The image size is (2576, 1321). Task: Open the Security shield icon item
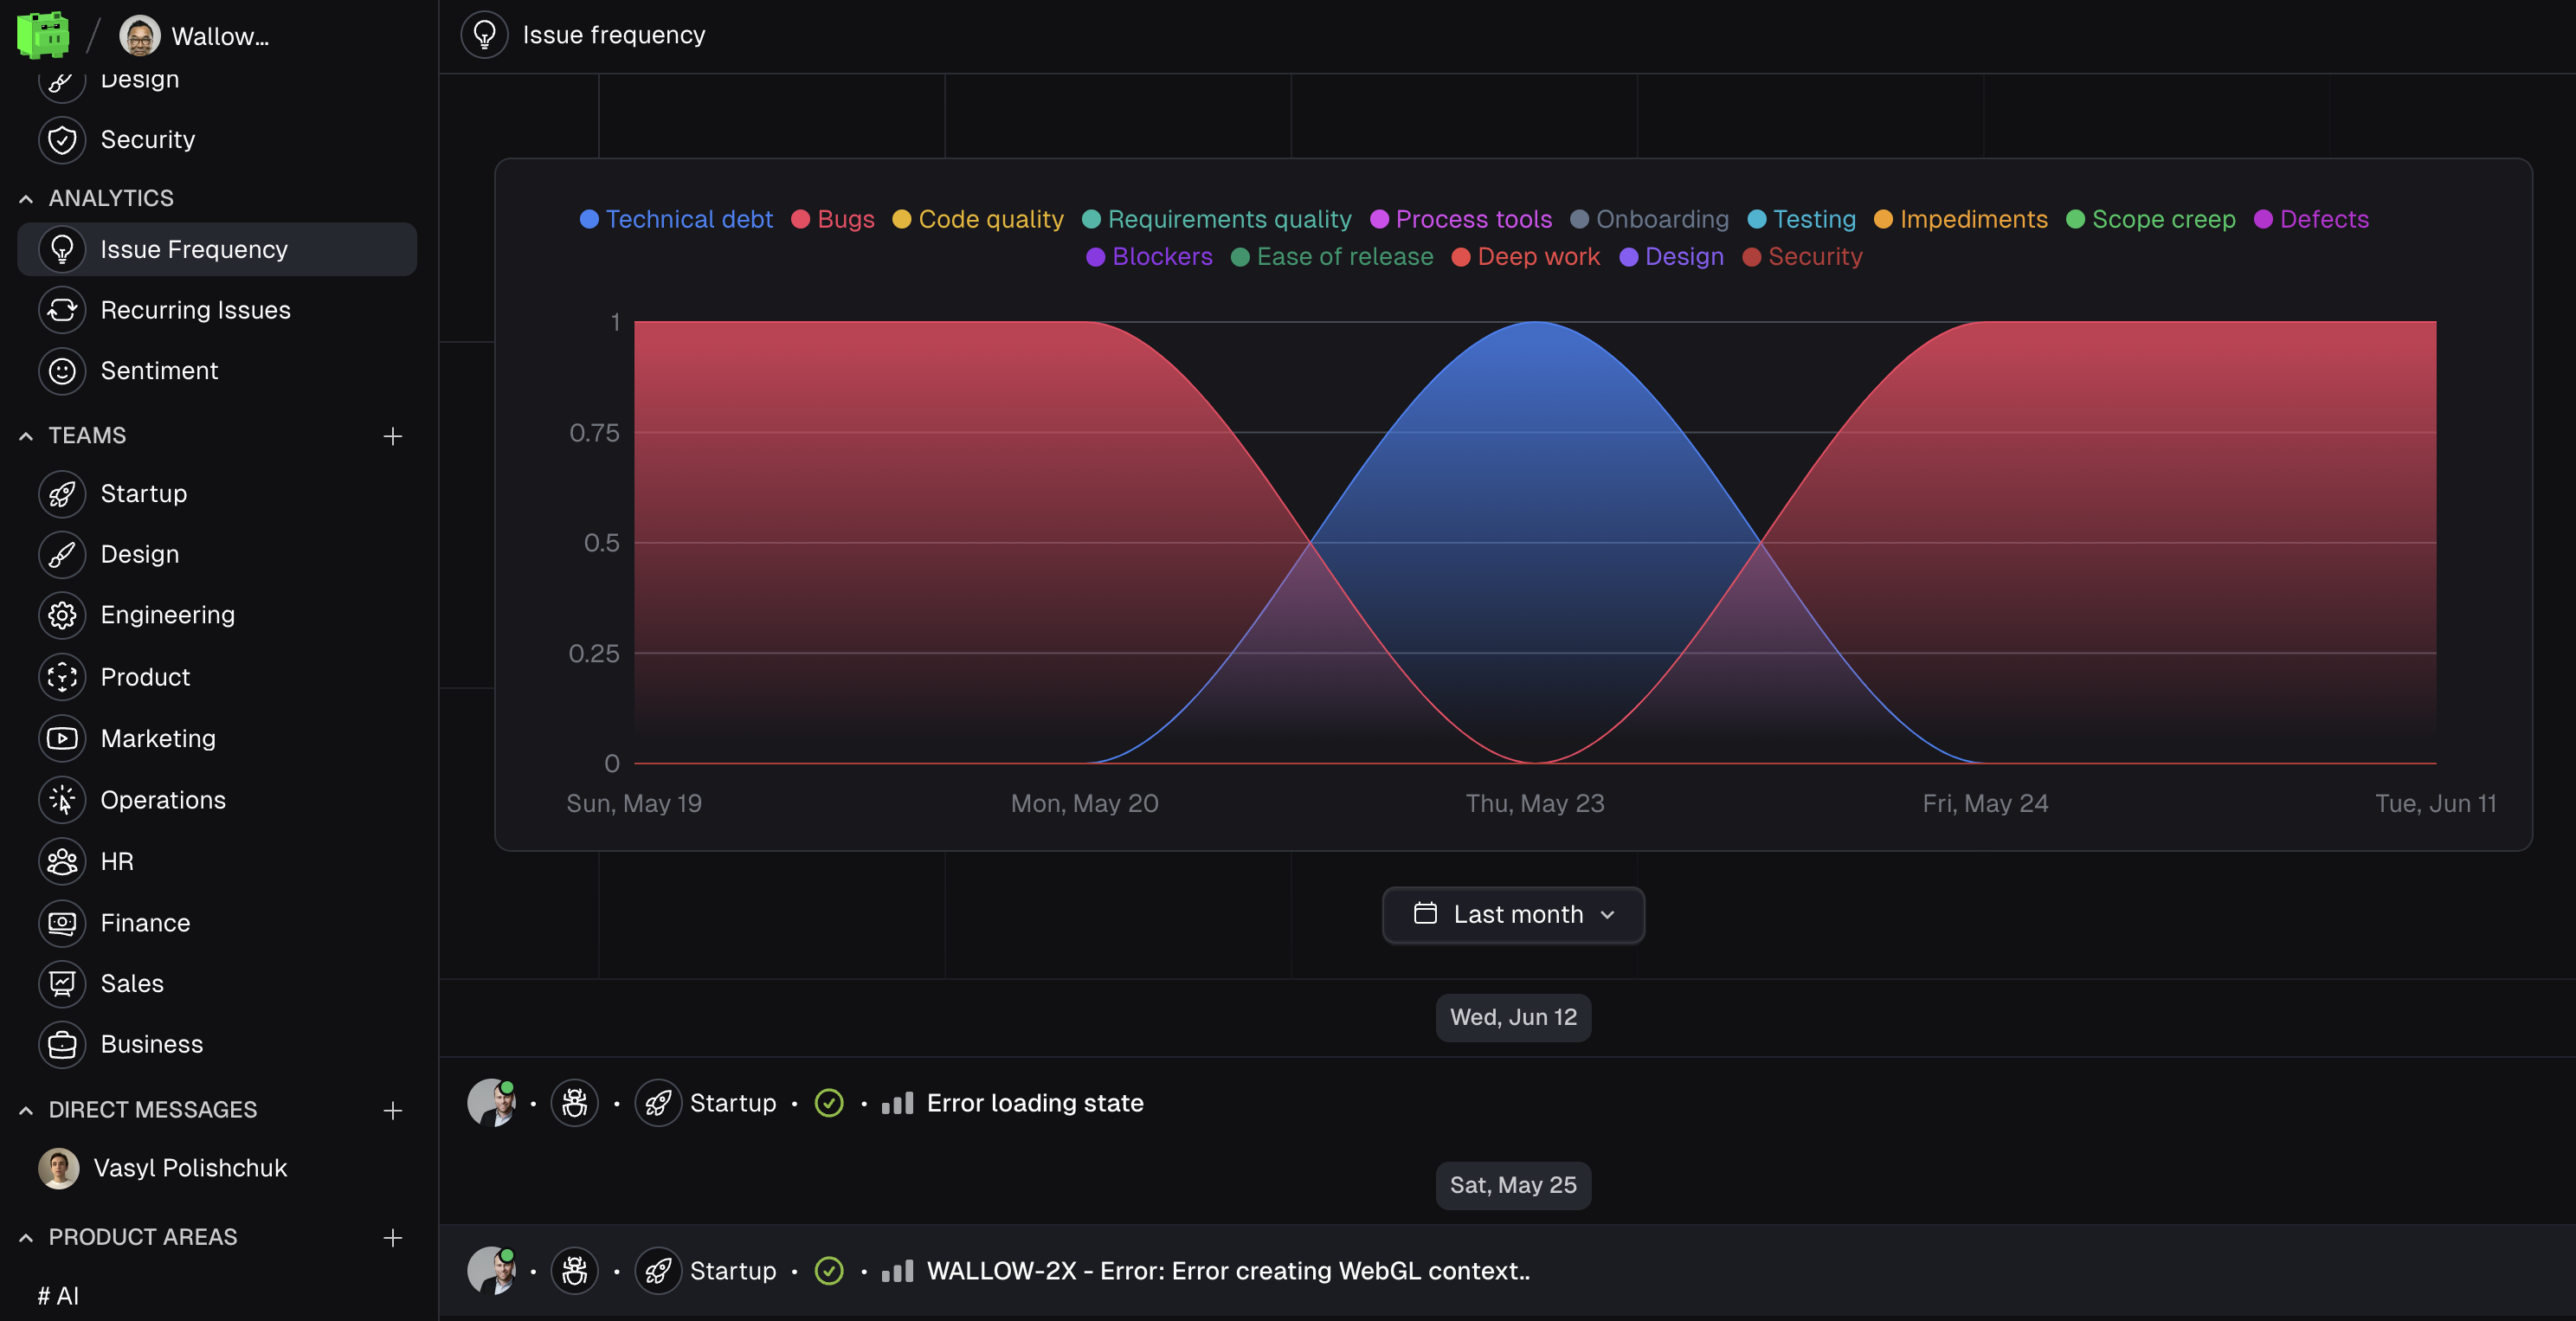pyautogui.click(x=62, y=140)
